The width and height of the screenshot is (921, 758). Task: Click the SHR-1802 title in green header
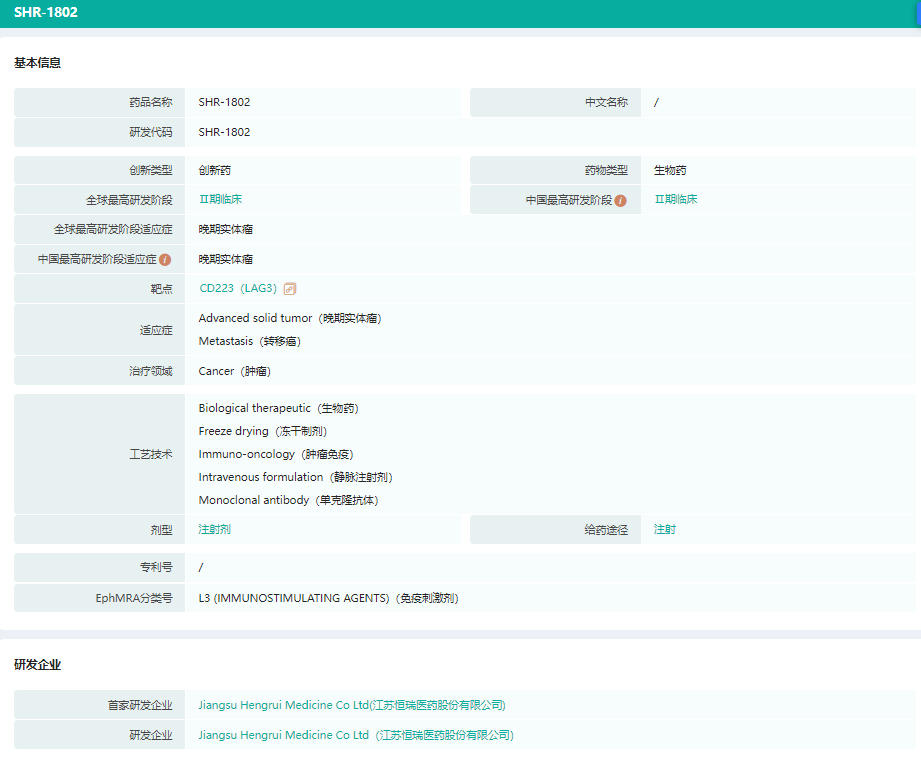(46, 13)
